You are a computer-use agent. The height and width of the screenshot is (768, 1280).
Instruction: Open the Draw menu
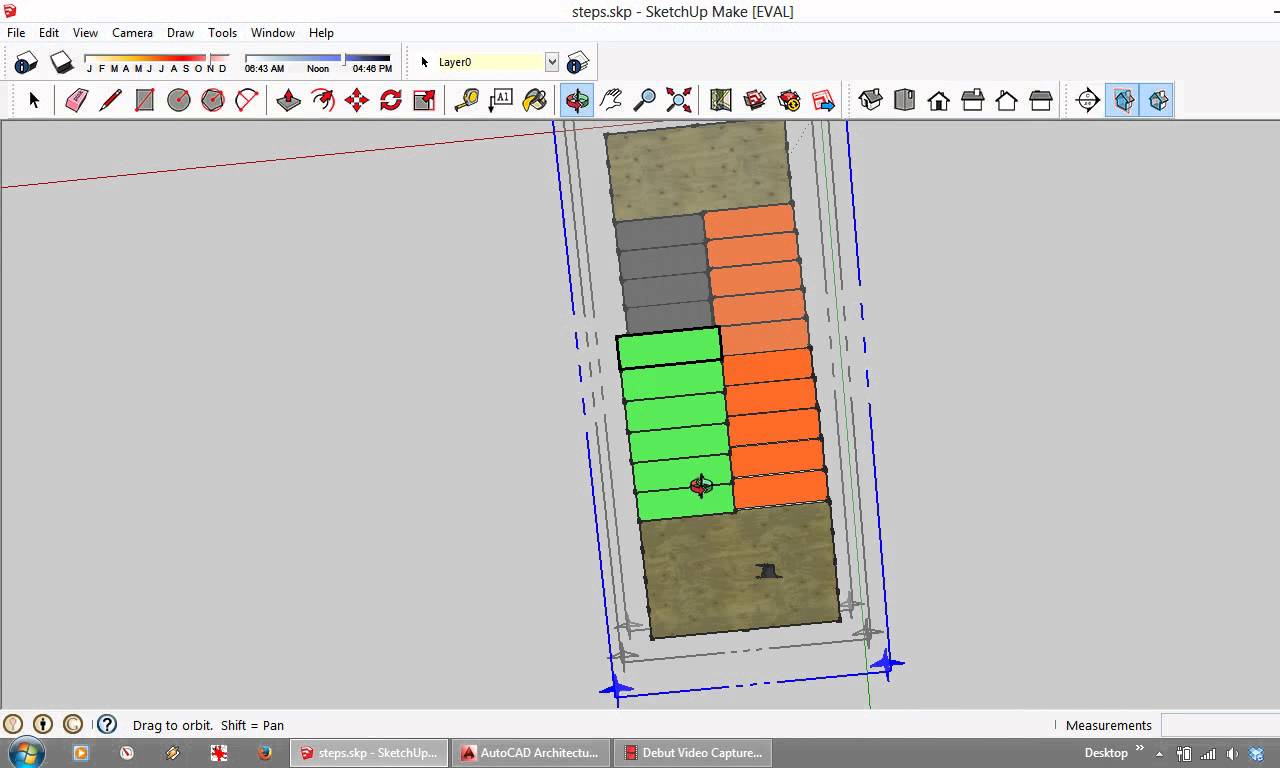(x=180, y=32)
